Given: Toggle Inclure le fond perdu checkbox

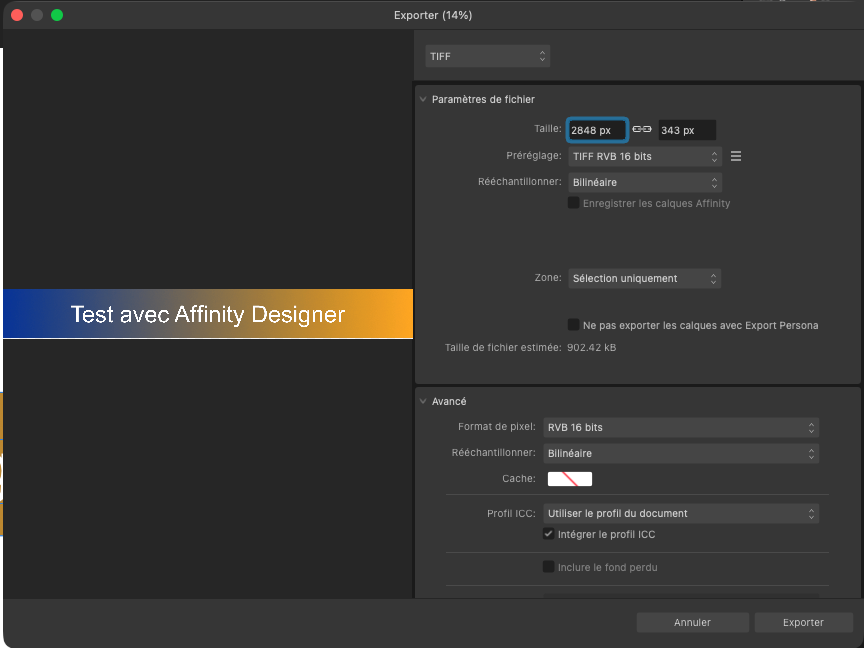Looking at the screenshot, I should 548,566.
